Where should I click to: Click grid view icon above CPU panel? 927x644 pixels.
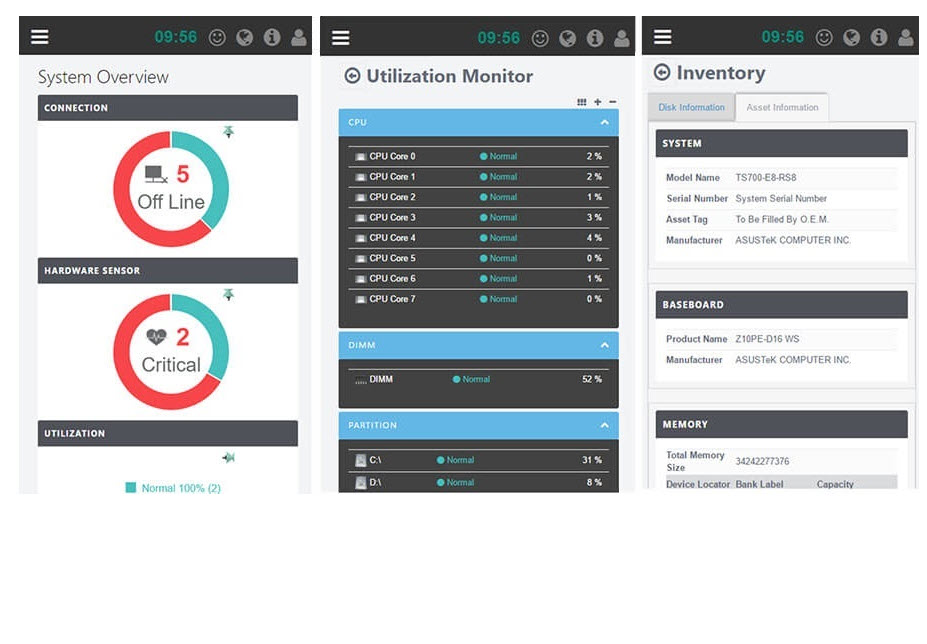(582, 102)
